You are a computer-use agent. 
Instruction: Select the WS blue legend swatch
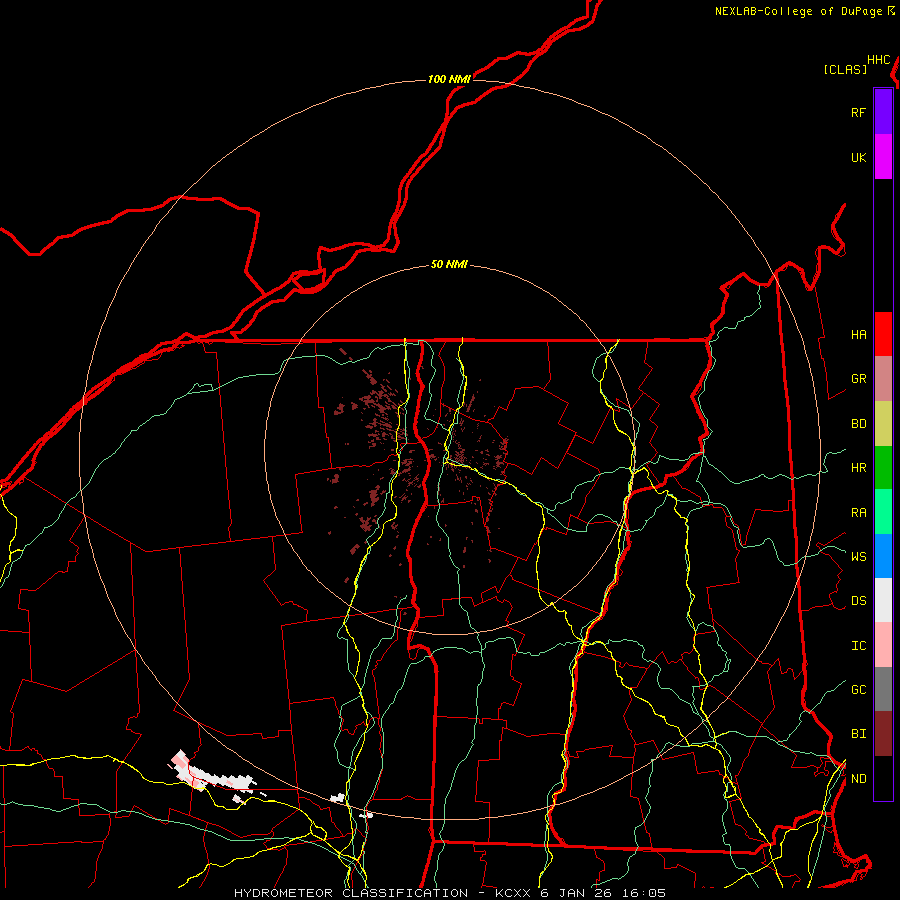(883, 556)
